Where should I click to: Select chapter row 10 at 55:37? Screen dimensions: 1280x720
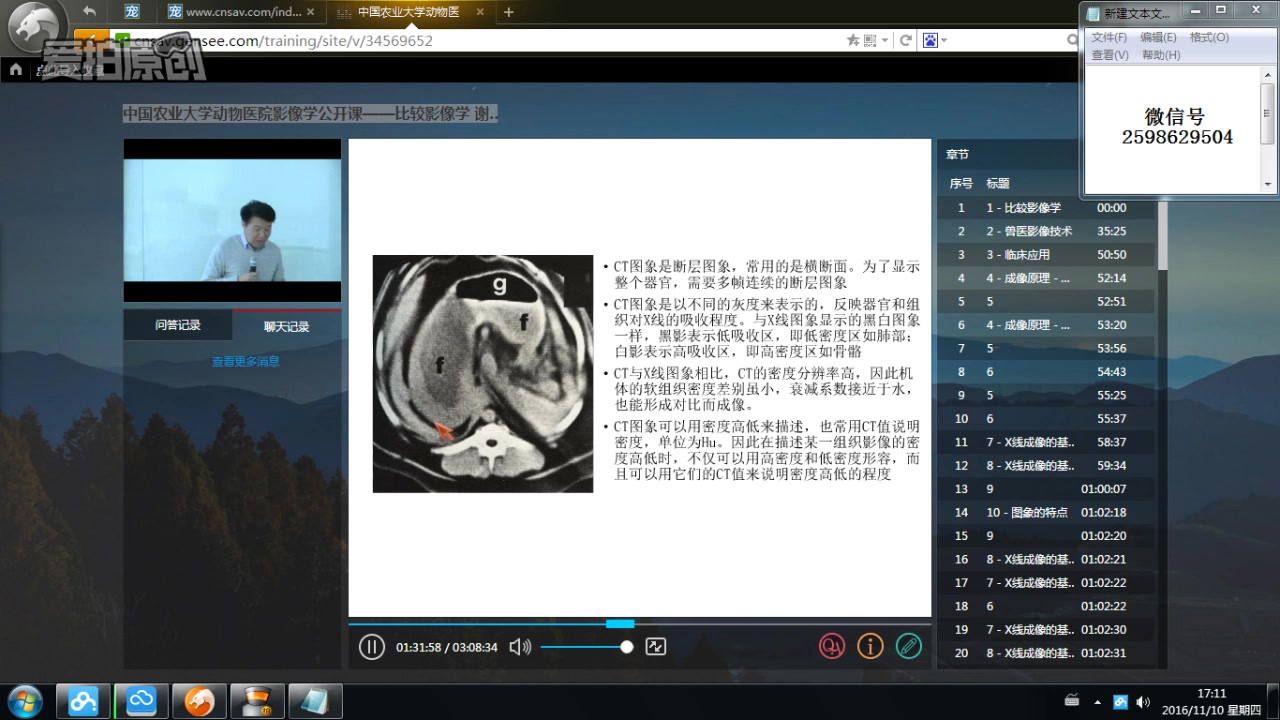coord(1046,419)
